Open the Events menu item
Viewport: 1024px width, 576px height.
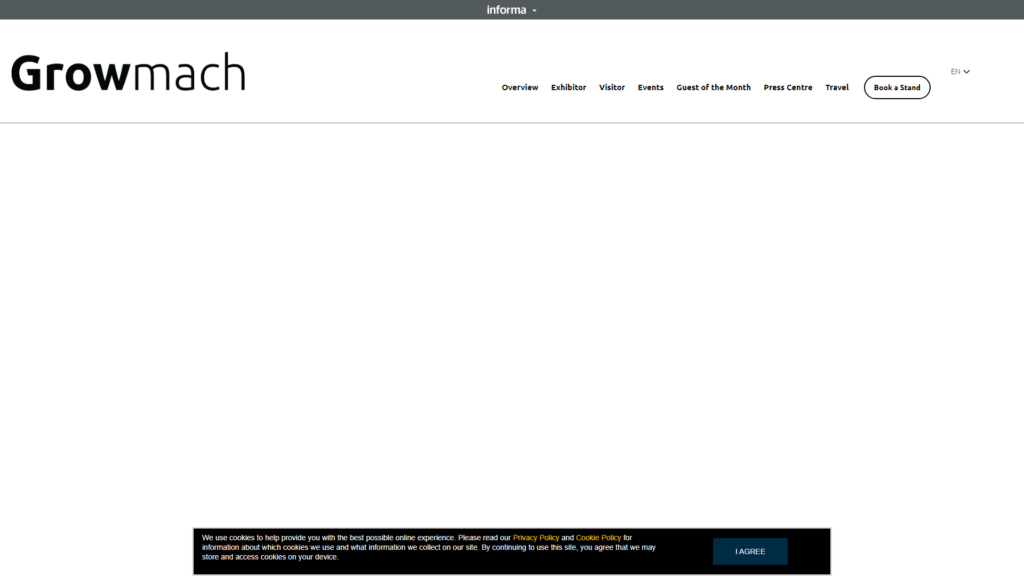650,88
